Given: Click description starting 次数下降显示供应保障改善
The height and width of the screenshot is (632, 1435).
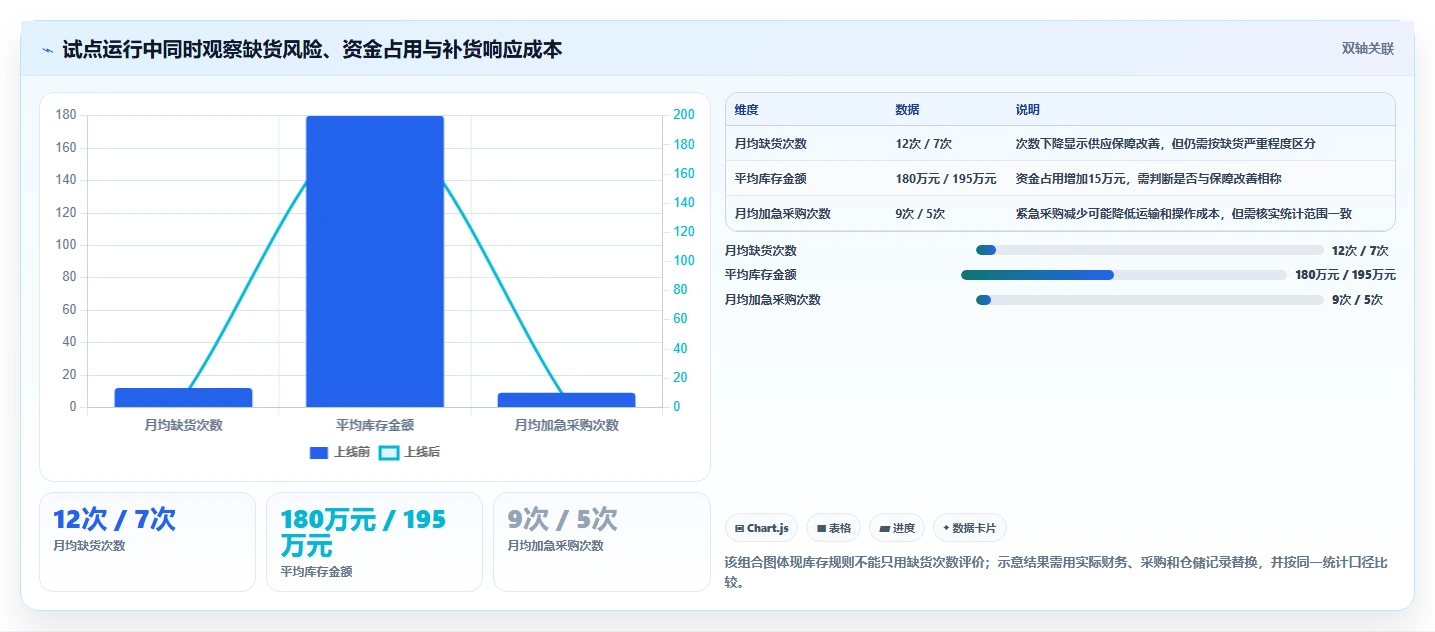Looking at the screenshot, I should [x=1165, y=144].
